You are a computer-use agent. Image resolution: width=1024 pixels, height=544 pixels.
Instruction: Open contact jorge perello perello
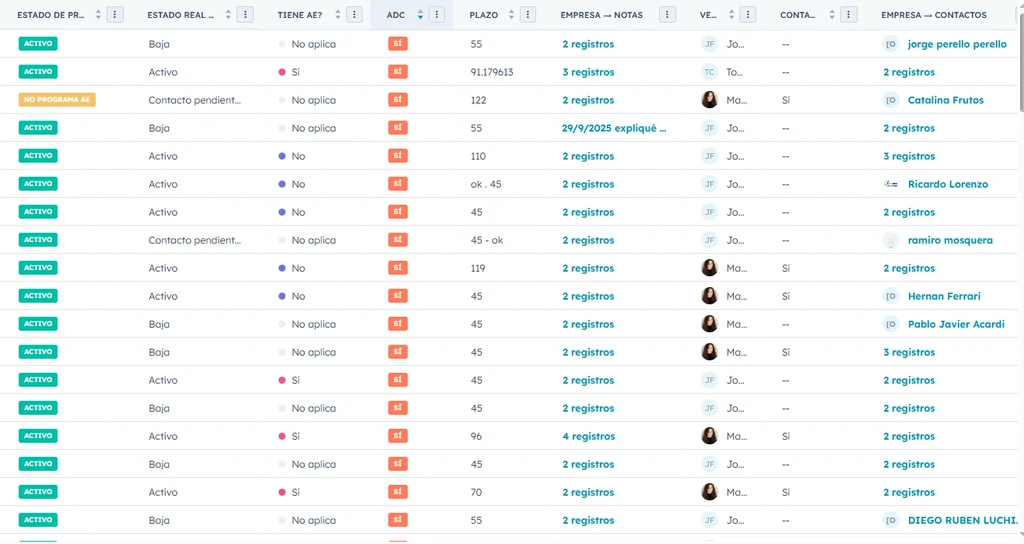tap(956, 44)
